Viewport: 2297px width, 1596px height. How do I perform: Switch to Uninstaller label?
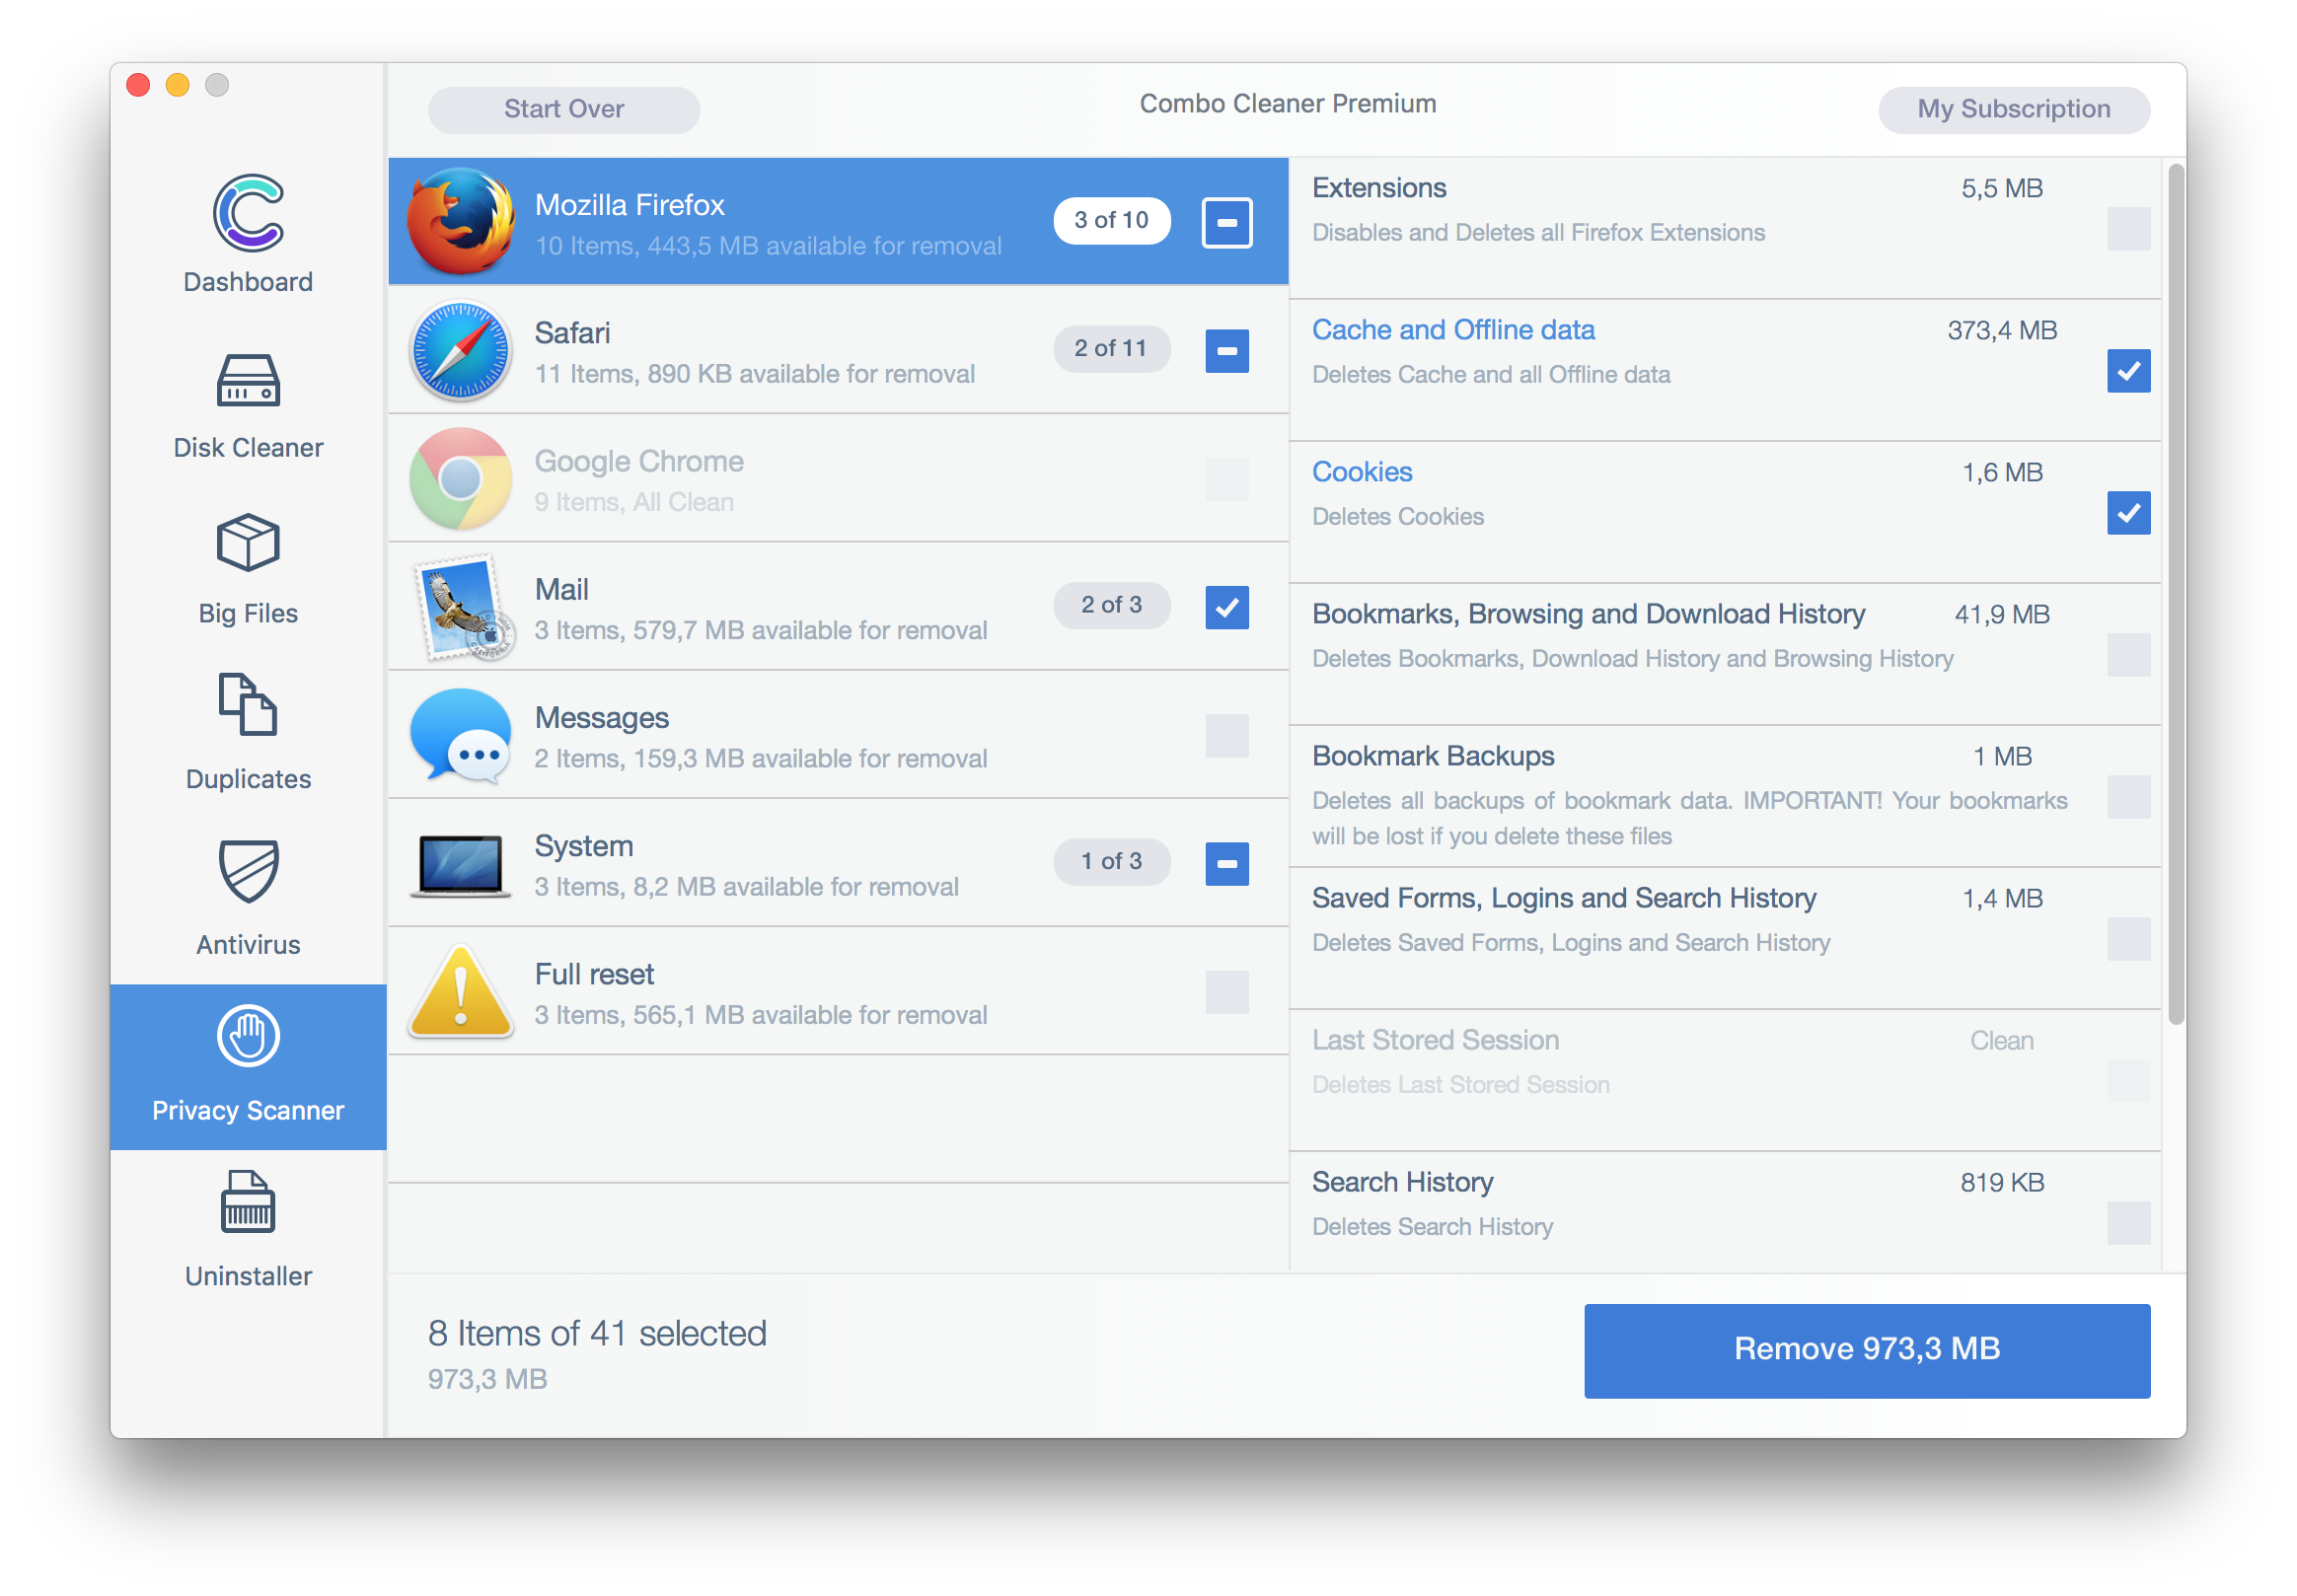point(248,1276)
